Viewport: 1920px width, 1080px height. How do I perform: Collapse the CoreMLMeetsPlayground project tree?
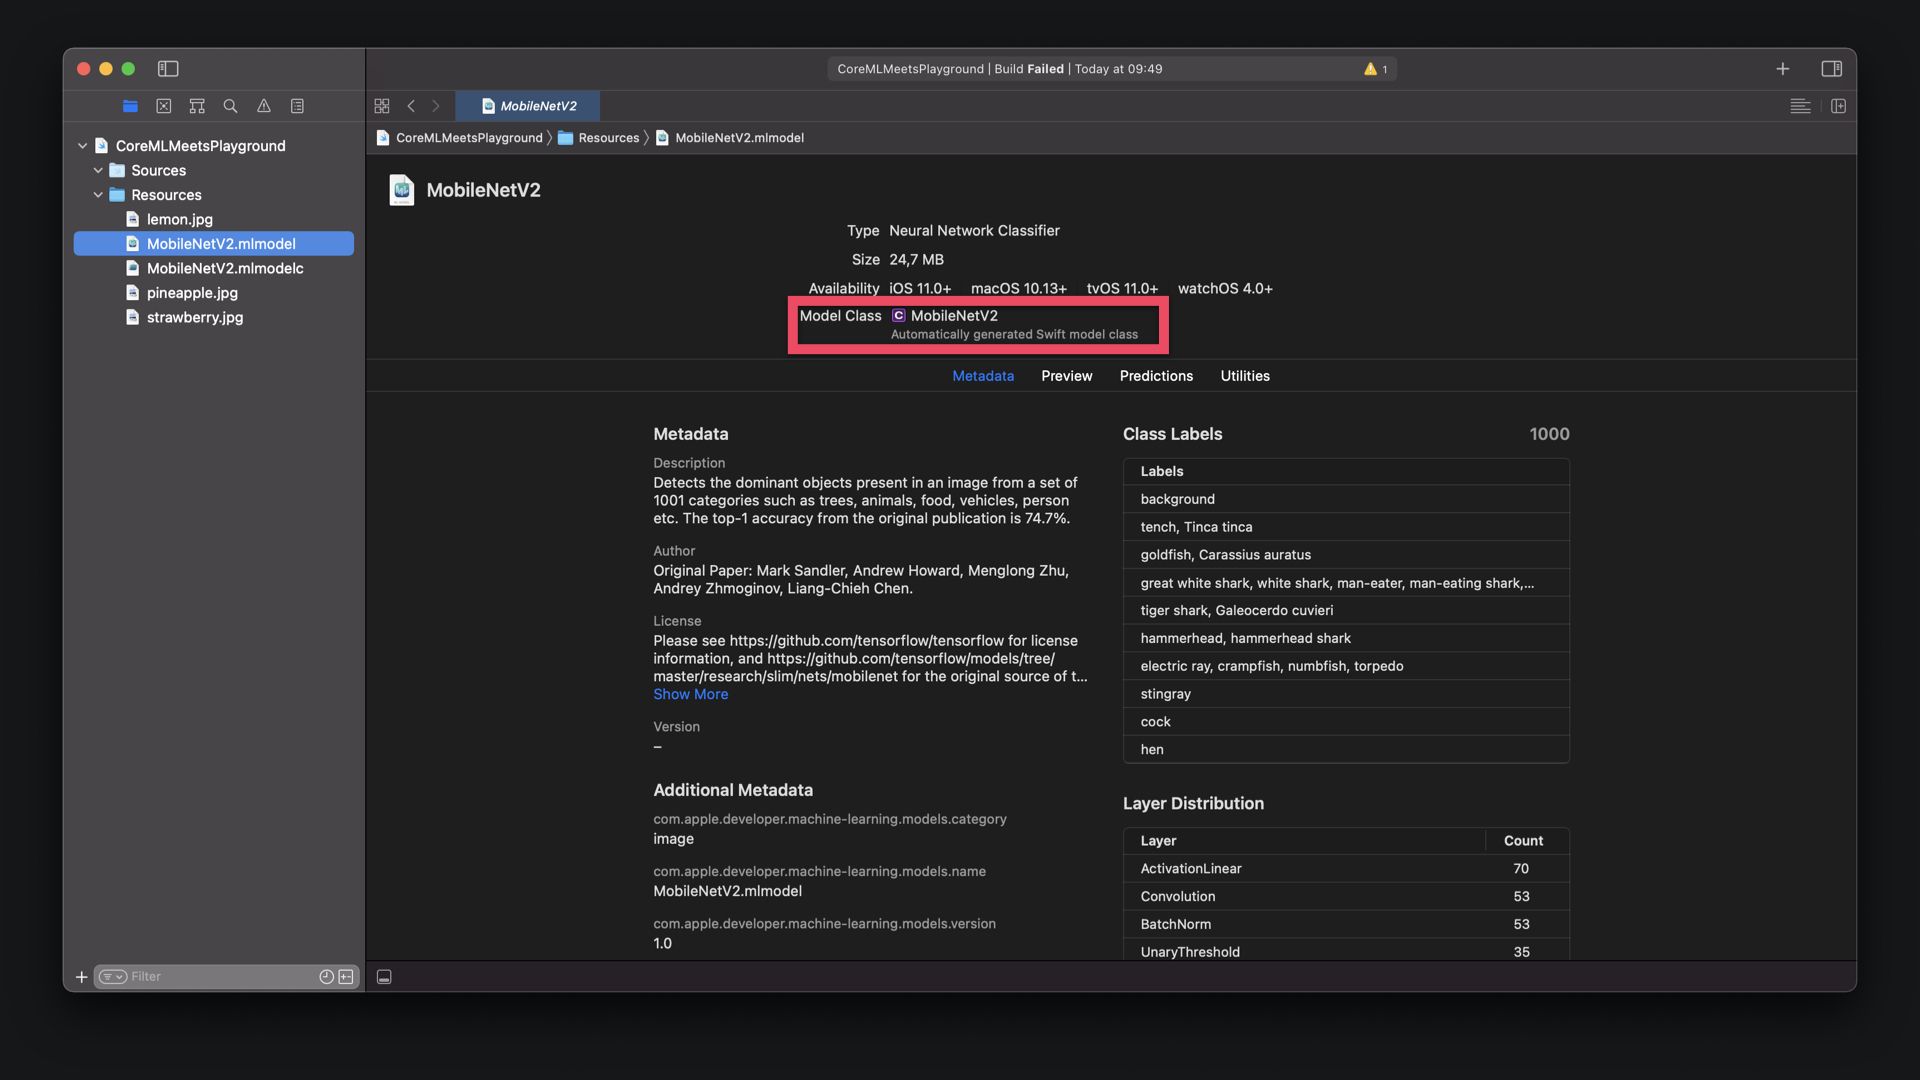82,146
